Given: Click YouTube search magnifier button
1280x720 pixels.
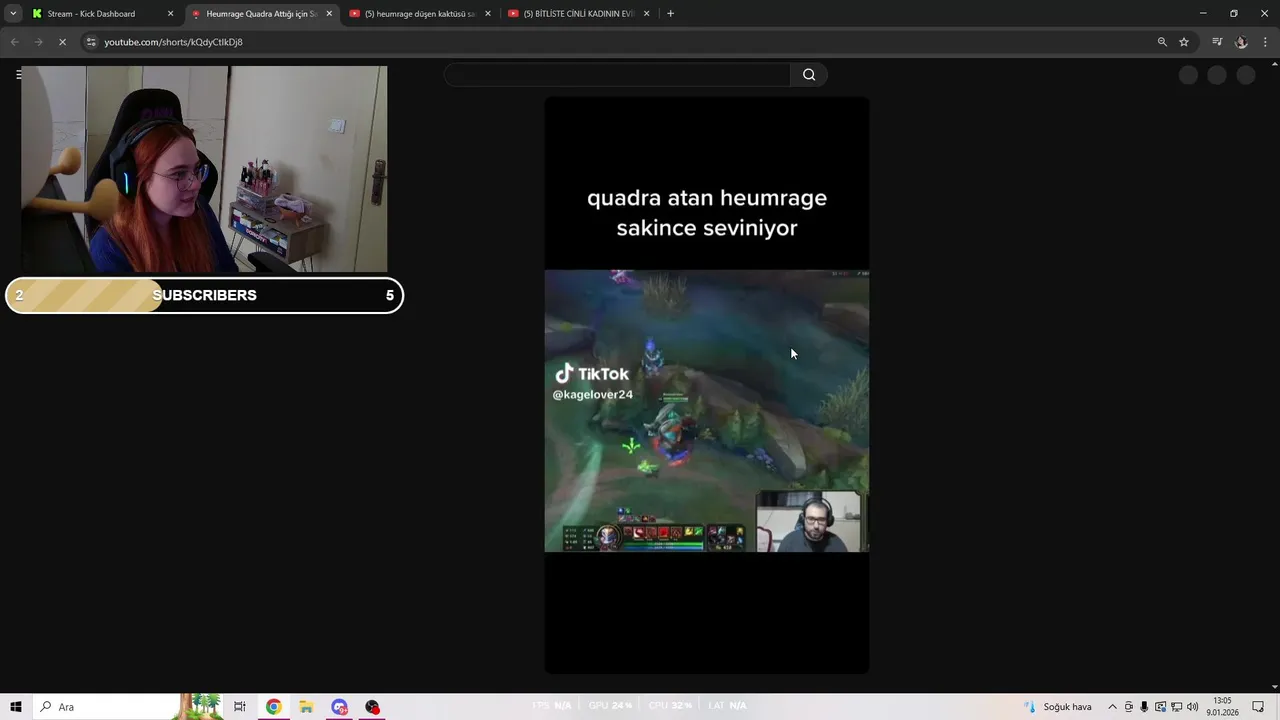Looking at the screenshot, I should (809, 74).
